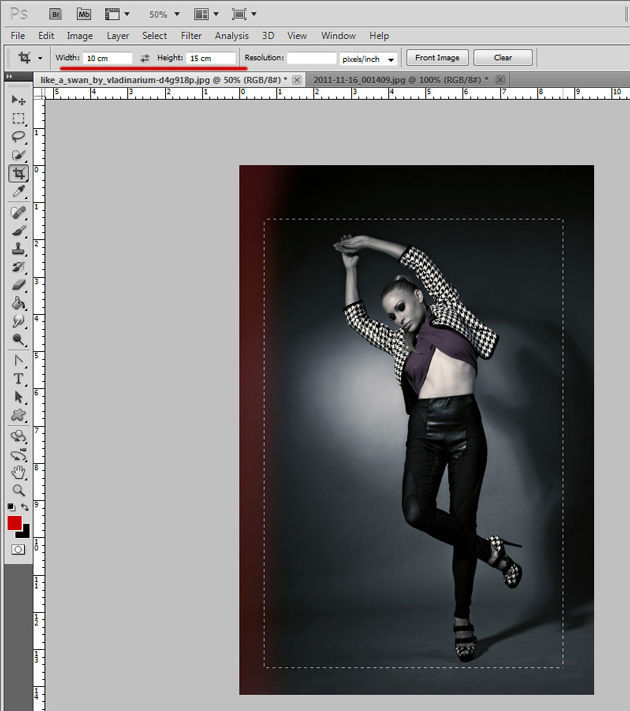Close the like_a_swan document tab
This screenshot has height=711, width=630.
tap(297, 80)
